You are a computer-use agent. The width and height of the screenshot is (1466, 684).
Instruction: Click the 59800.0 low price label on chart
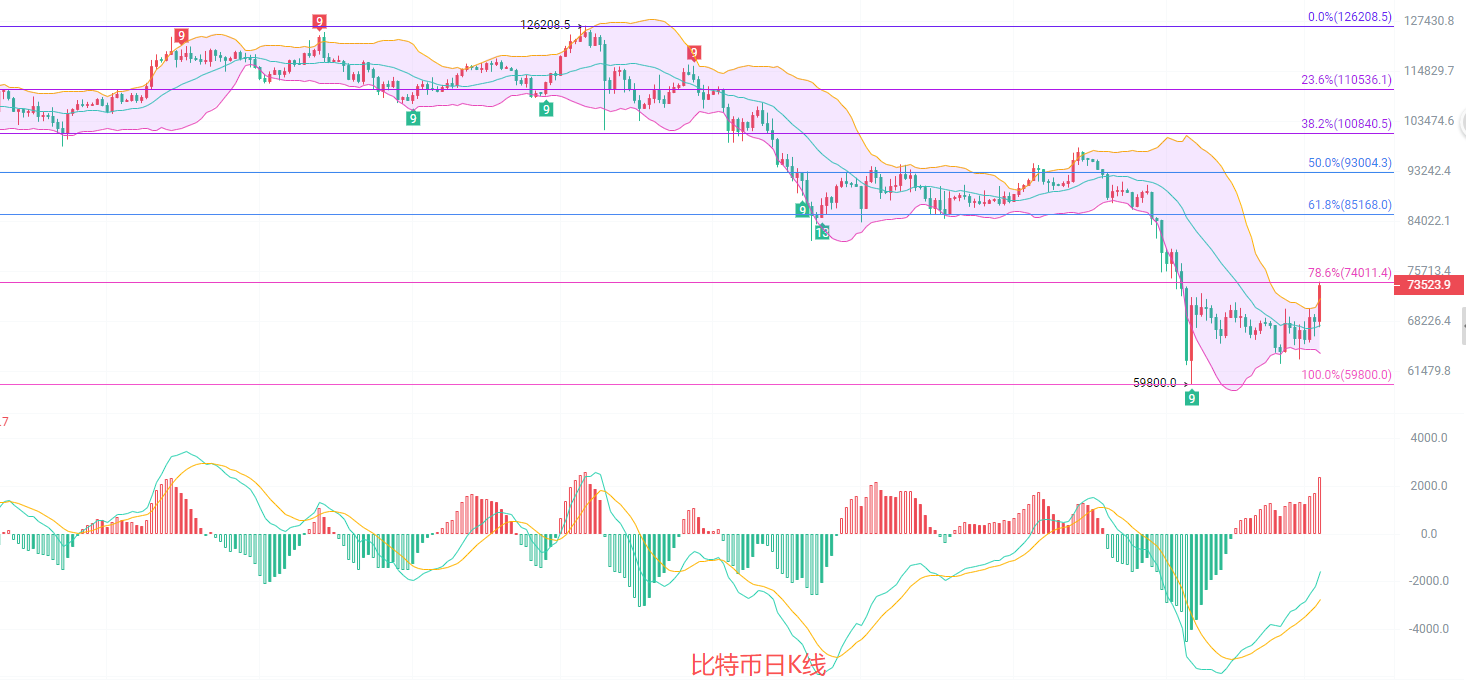1154,382
